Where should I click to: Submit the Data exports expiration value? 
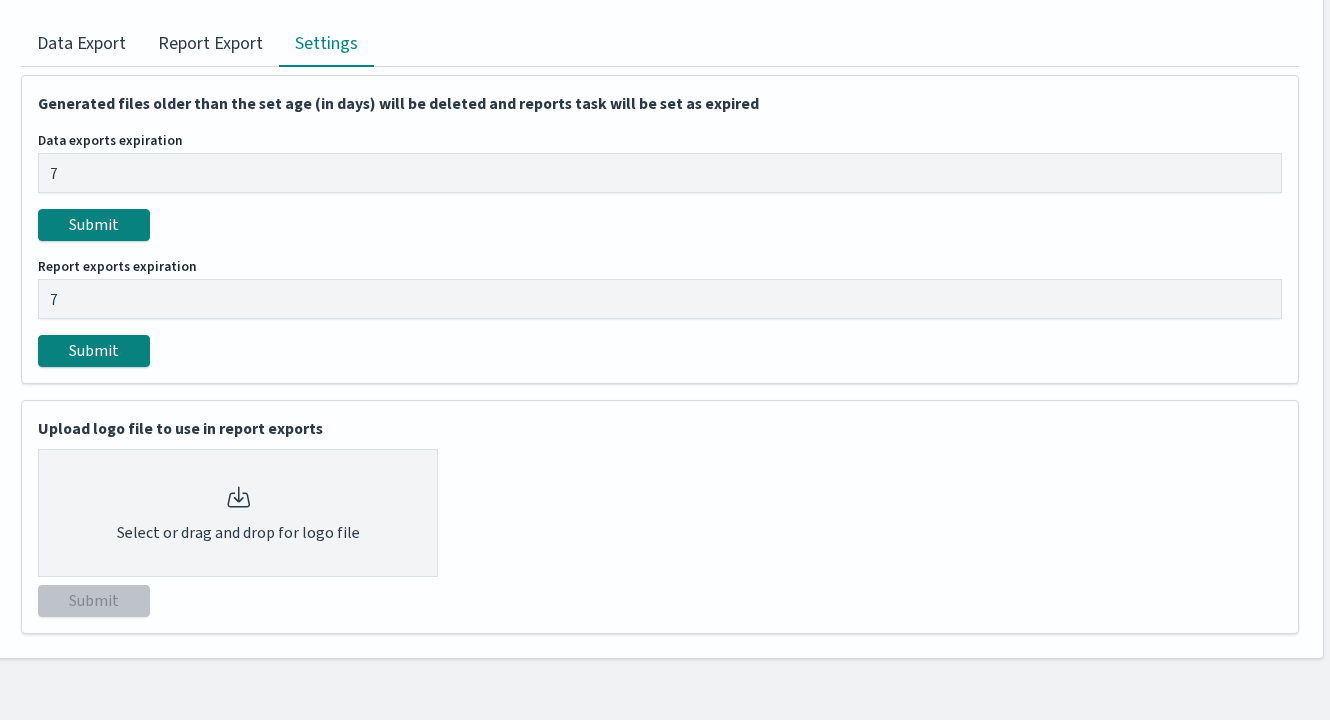[94, 225]
